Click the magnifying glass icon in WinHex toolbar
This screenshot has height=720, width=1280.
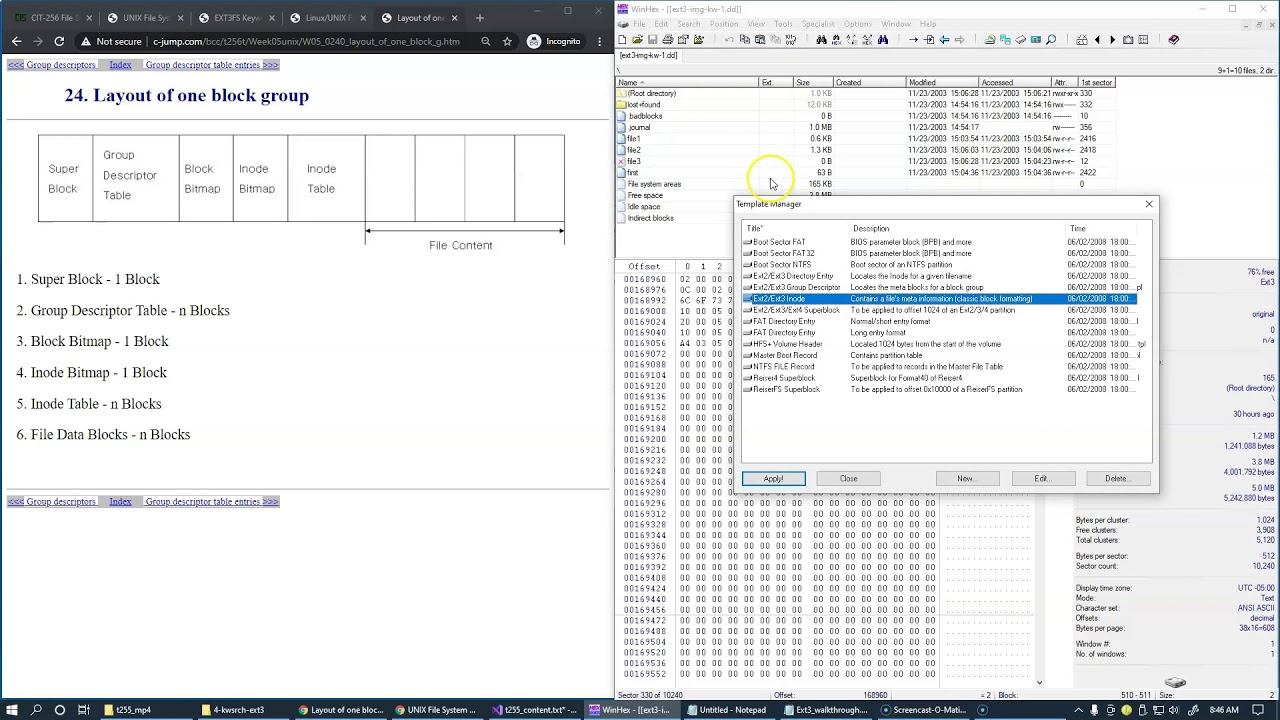(x=1051, y=40)
